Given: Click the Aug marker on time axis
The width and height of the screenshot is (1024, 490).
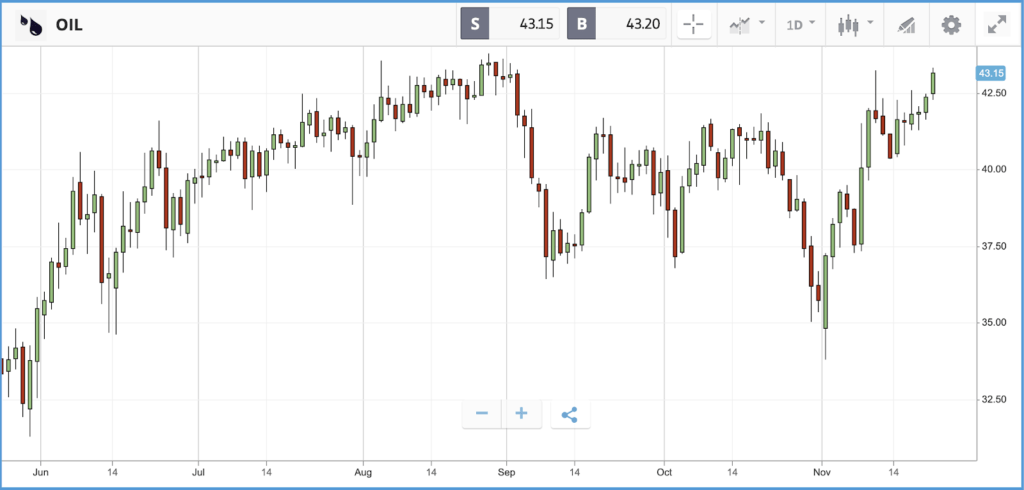Looking at the screenshot, I should [x=363, y=472].
